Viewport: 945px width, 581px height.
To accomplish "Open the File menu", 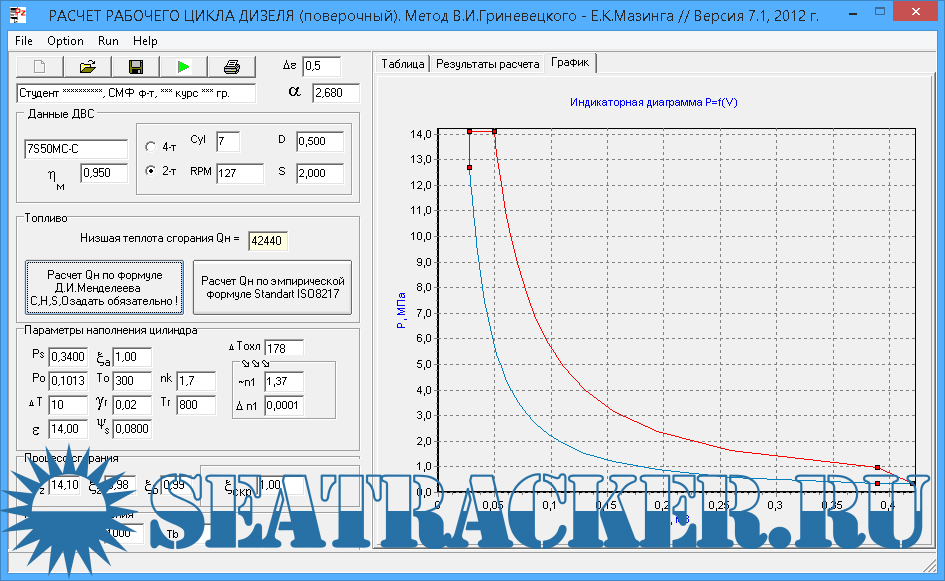I will pyautogui.click(x=24, y=41).
